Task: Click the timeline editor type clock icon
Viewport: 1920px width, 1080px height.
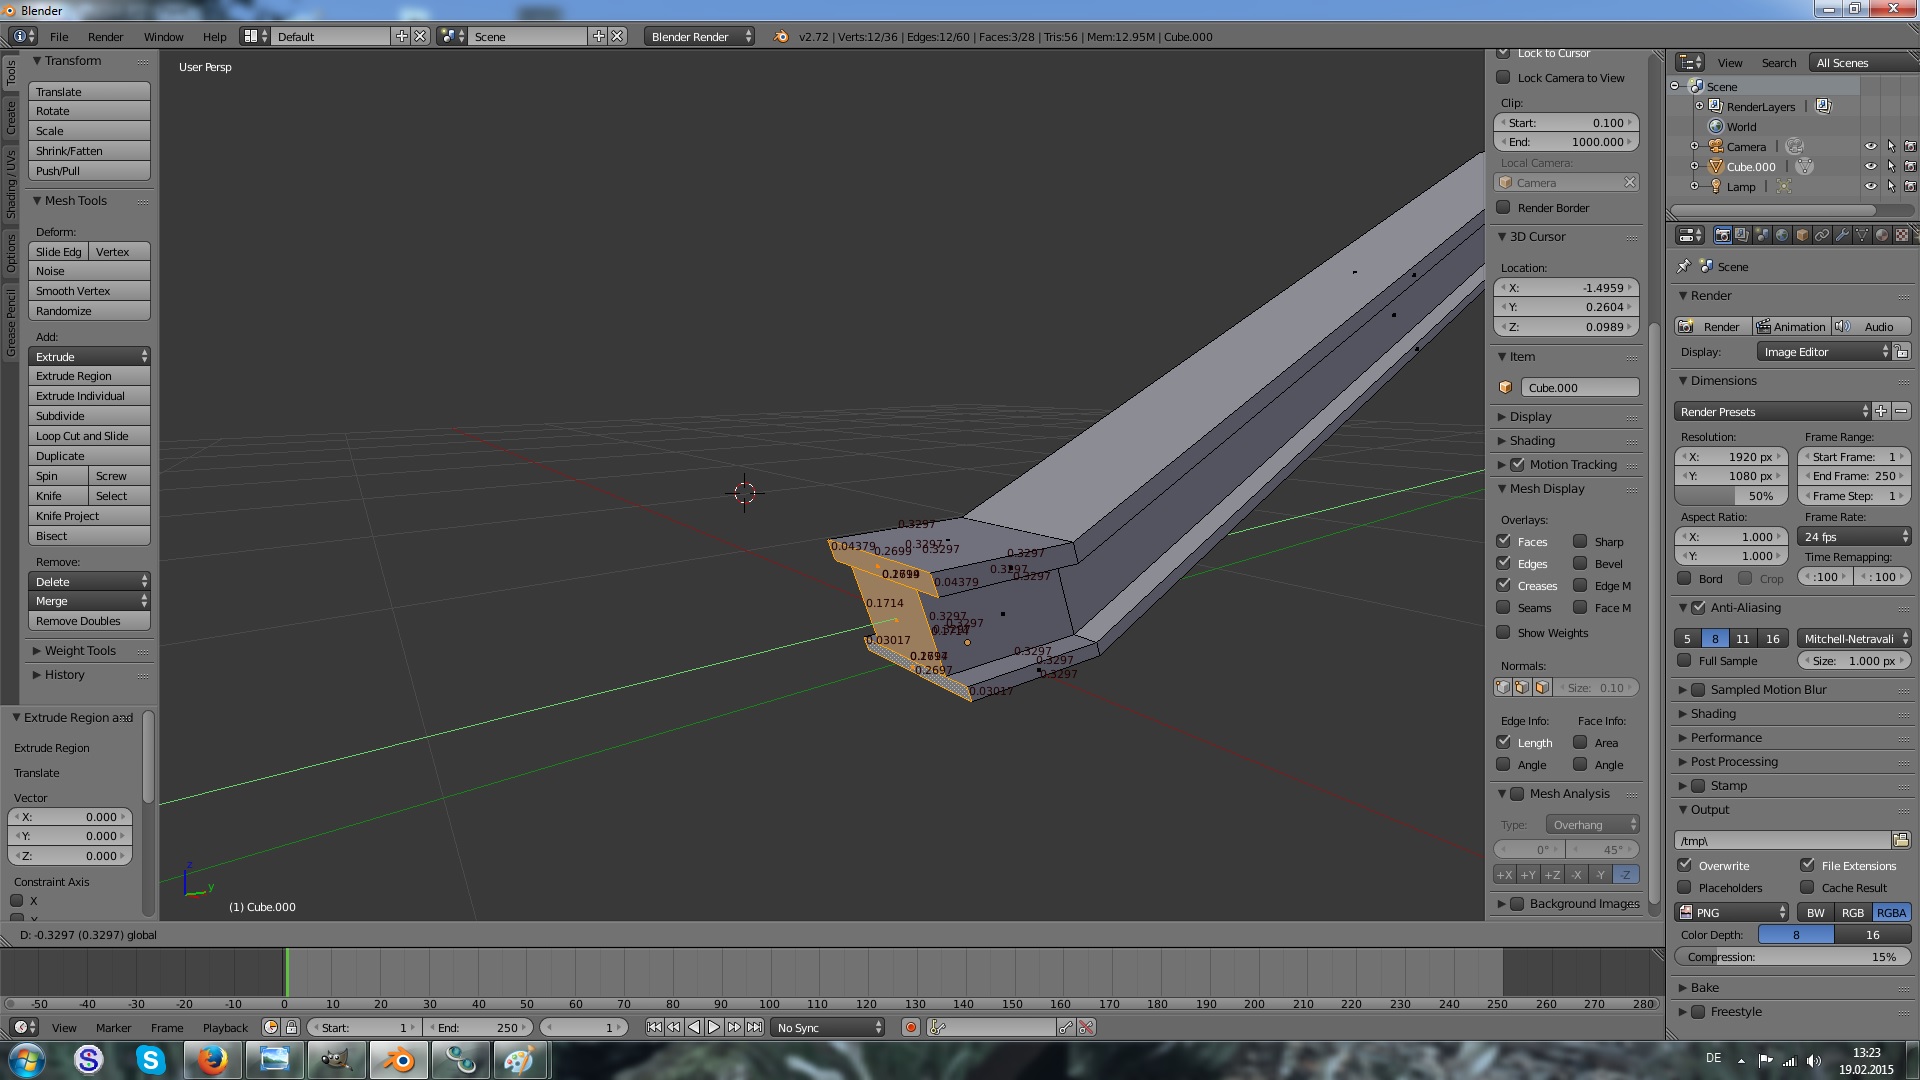Action: point(24,1027)
